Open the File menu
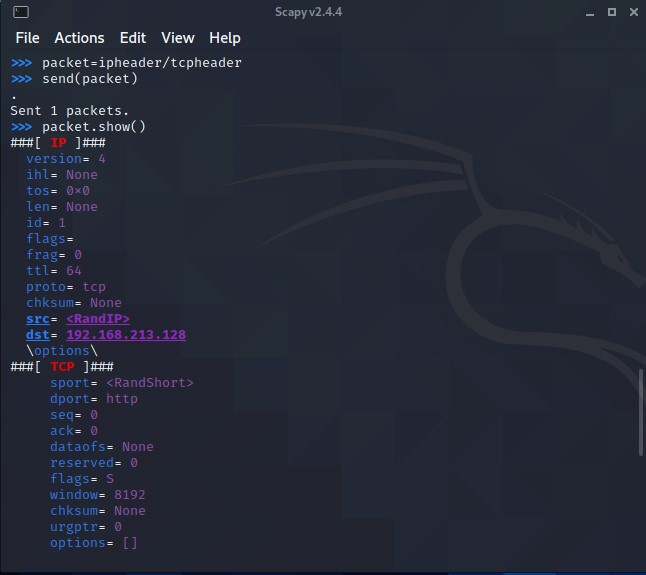 27,38
